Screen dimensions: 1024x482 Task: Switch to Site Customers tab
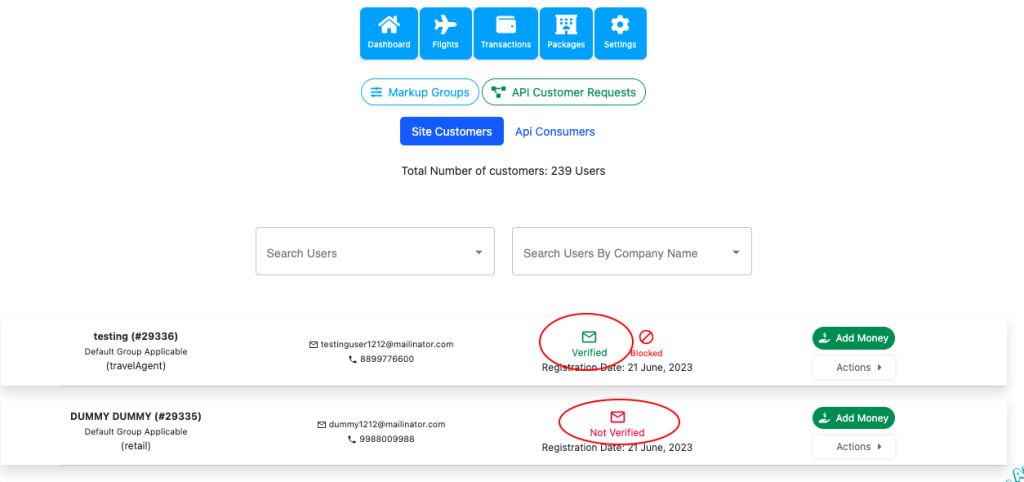coord(451,131)
